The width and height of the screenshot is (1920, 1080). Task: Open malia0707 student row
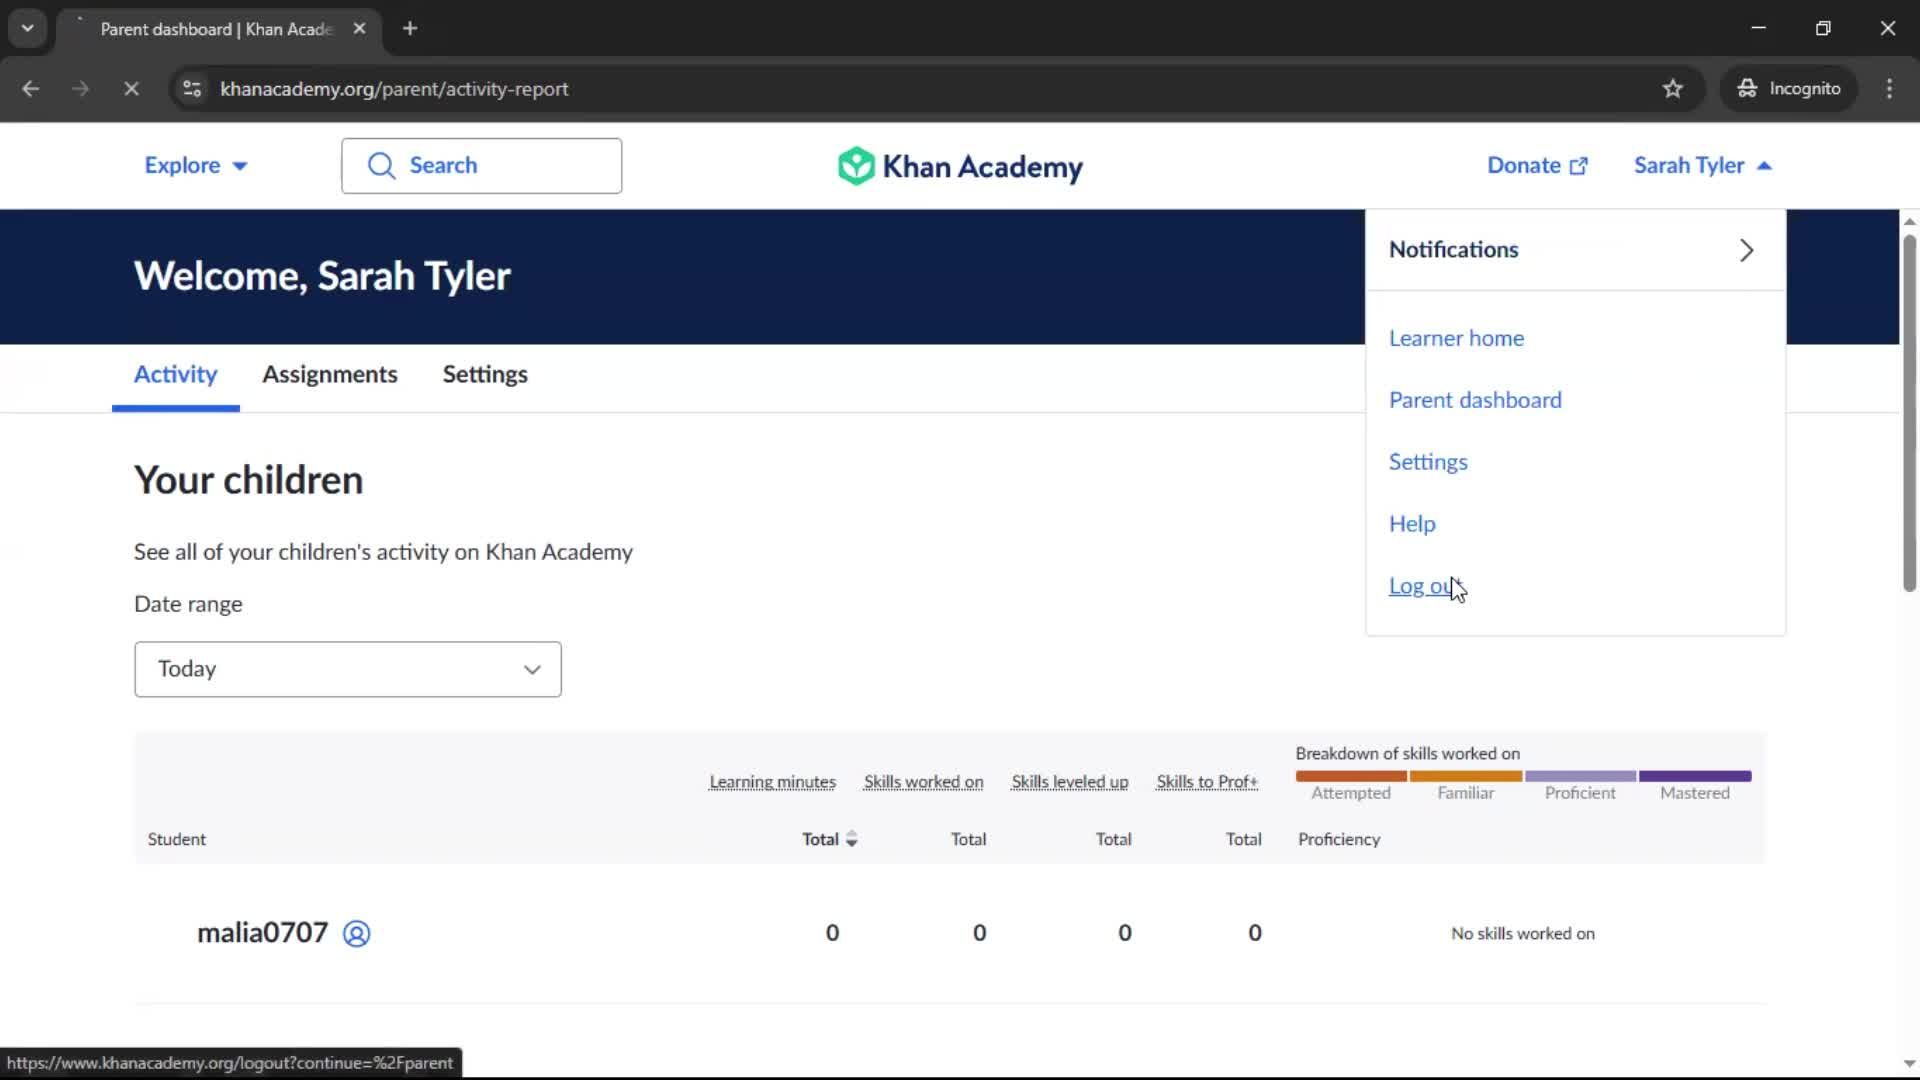tap(950, 933)
